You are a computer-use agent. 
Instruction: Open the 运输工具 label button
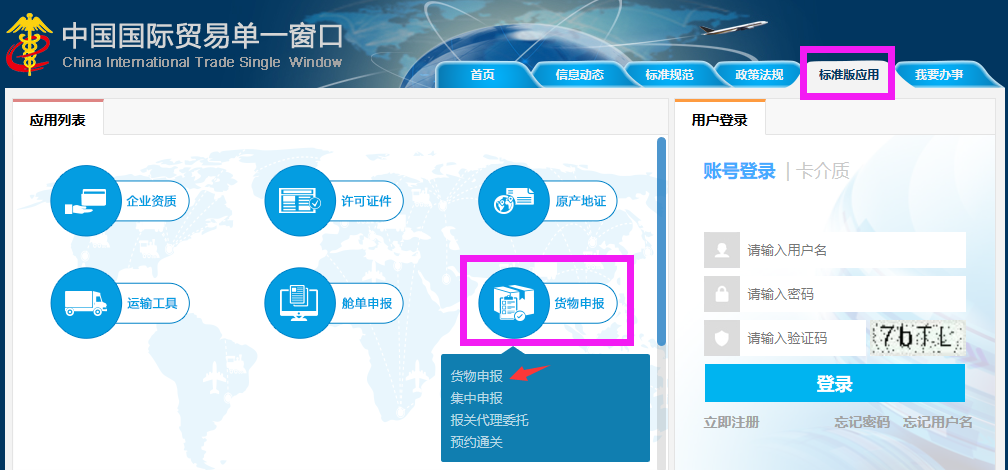152,303
